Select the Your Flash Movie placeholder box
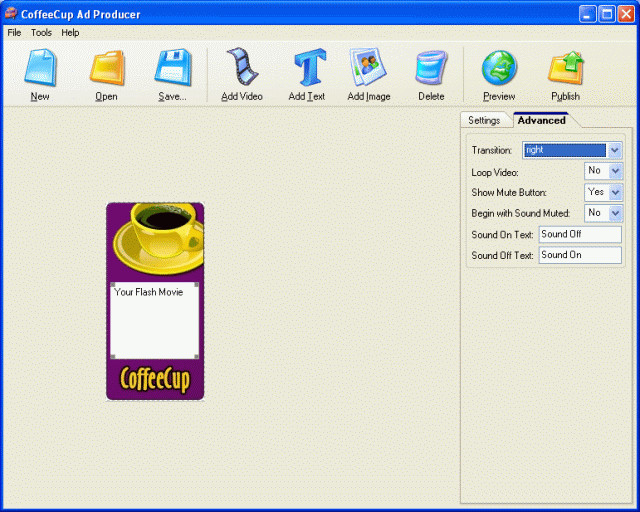Viewport: 640px width, 512px height. [154, 321]
